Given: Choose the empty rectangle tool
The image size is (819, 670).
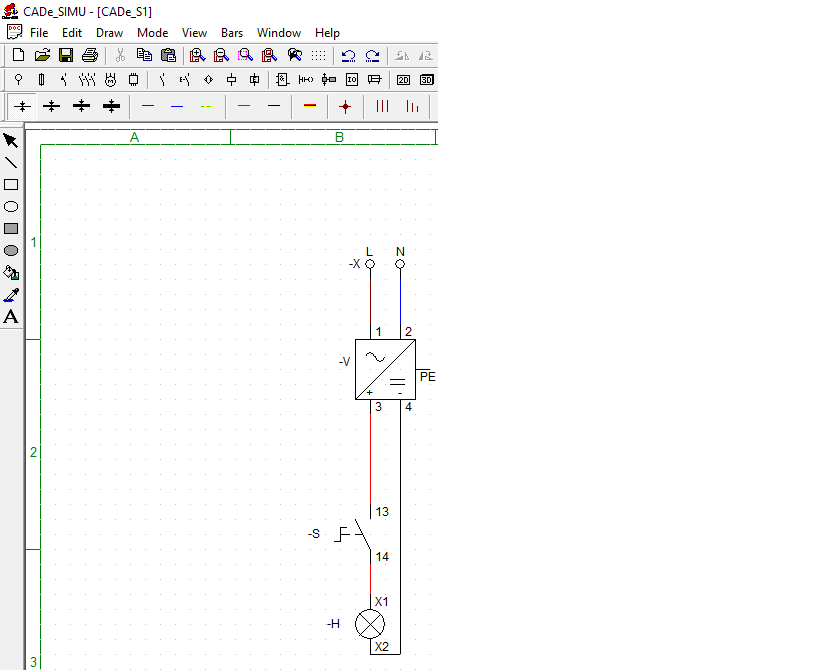Looking at the screenshot, I should click(11, 184).
